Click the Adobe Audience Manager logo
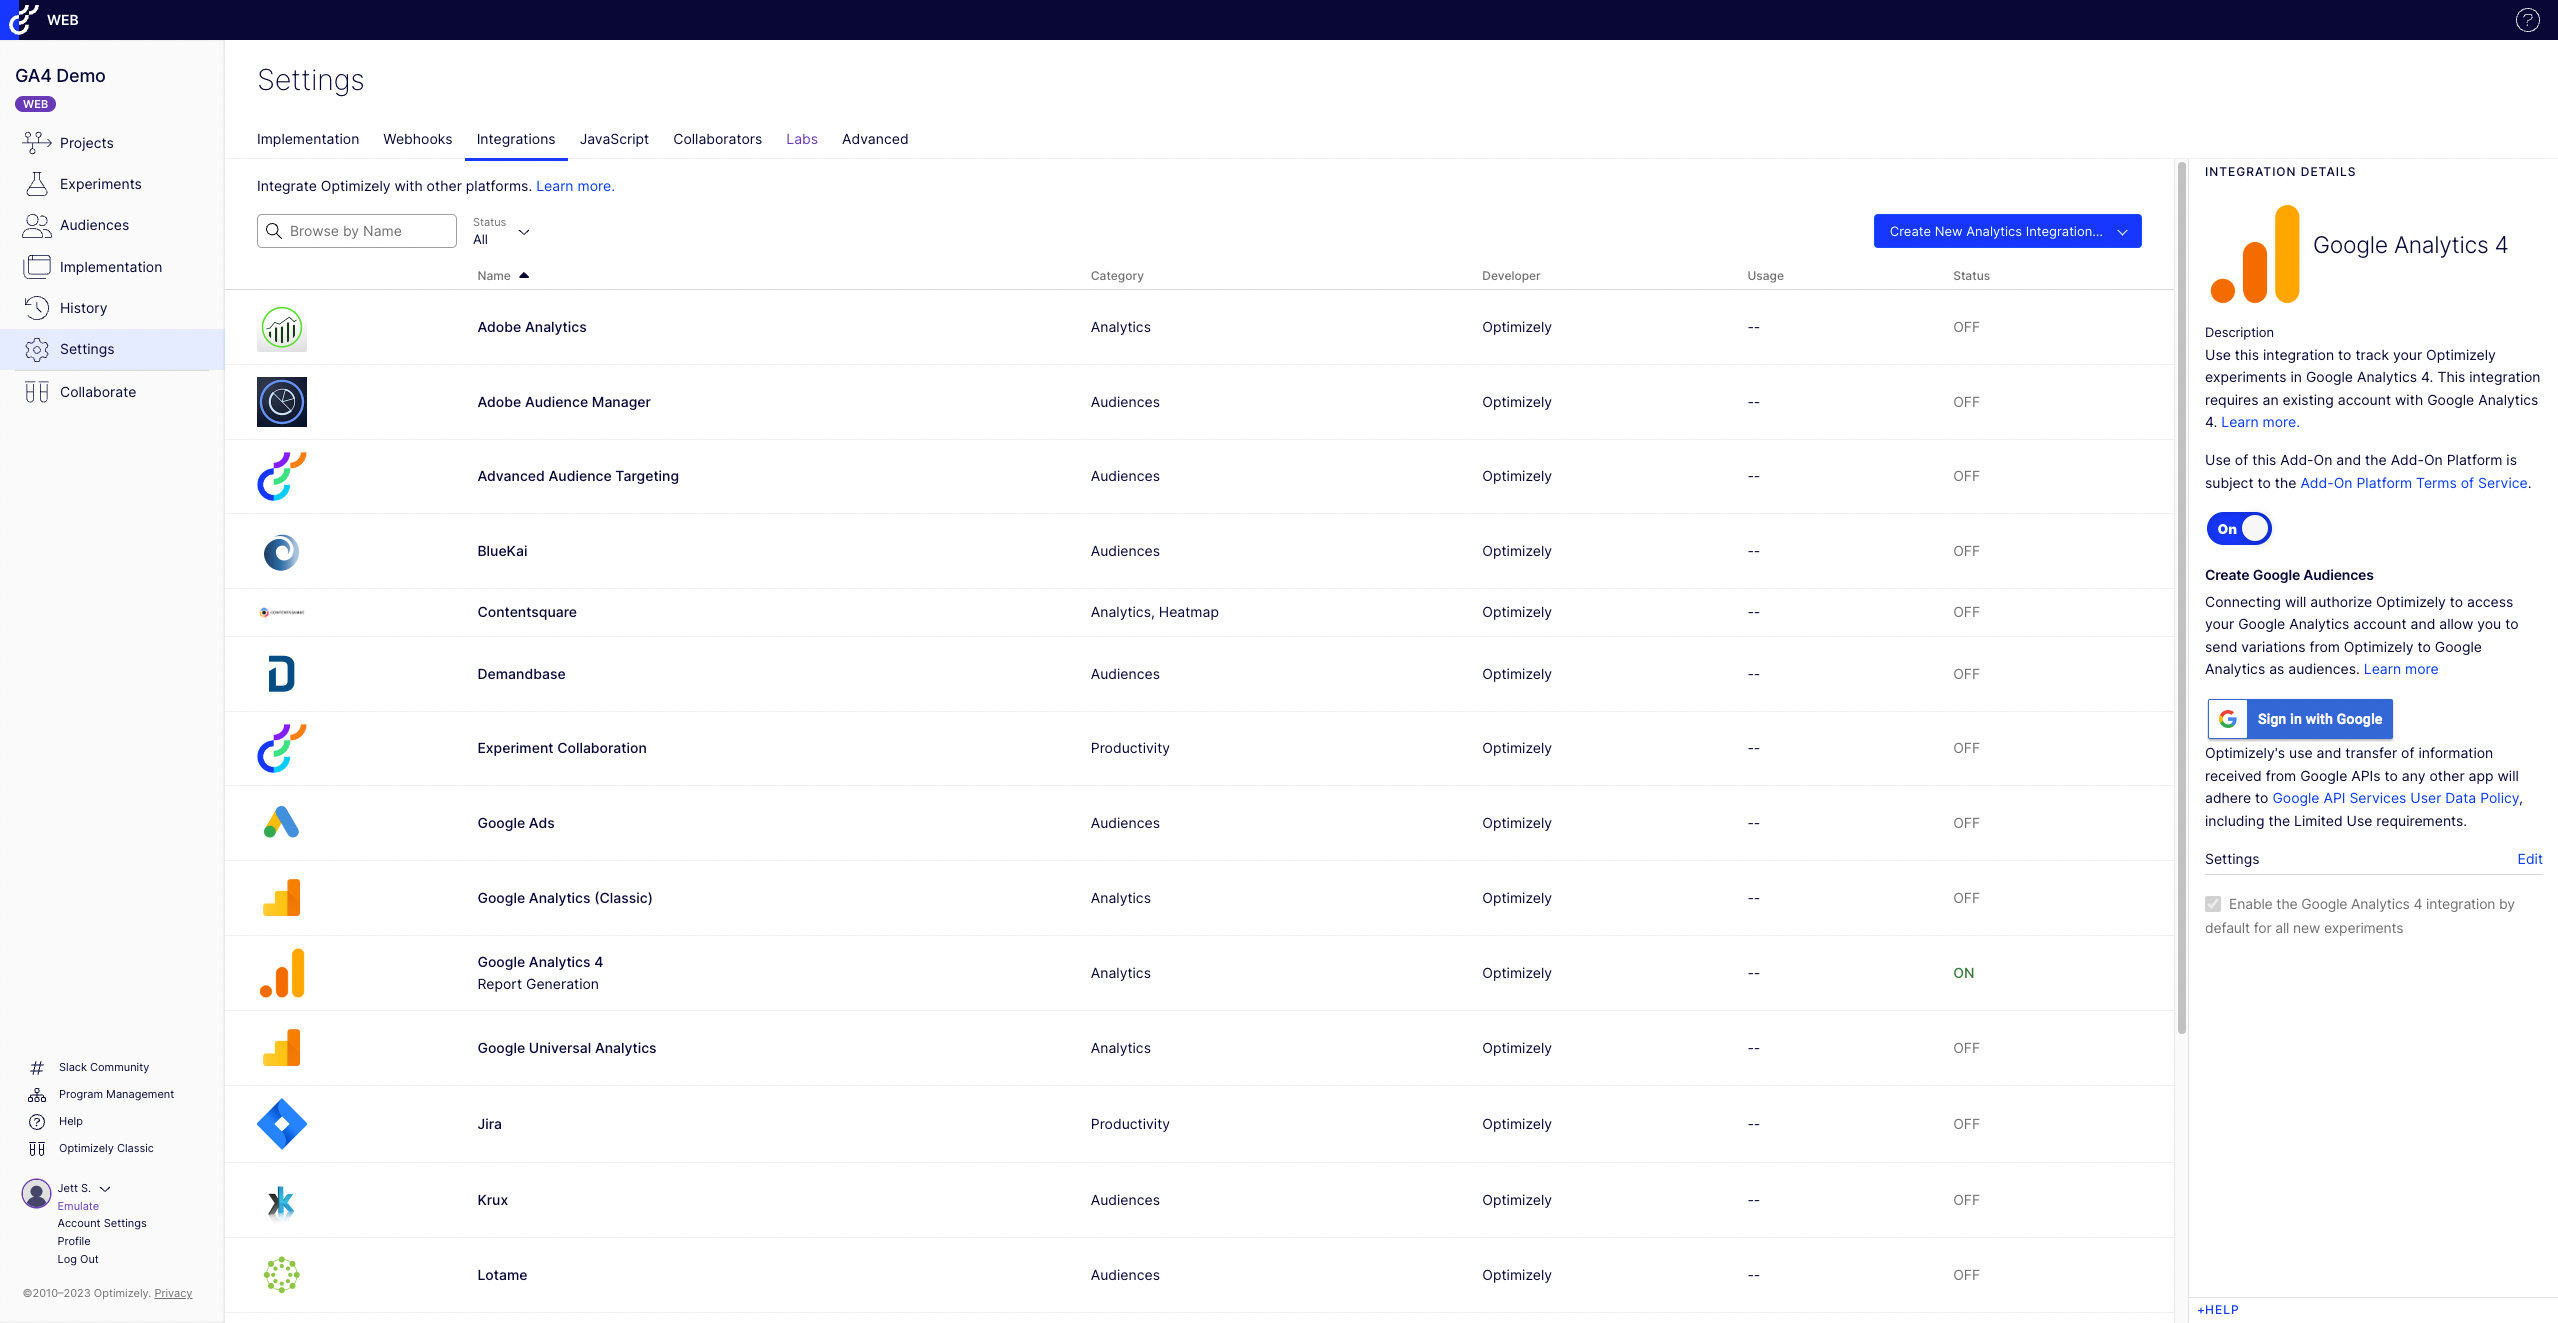 pyautogui.click(x=282, y=402)
